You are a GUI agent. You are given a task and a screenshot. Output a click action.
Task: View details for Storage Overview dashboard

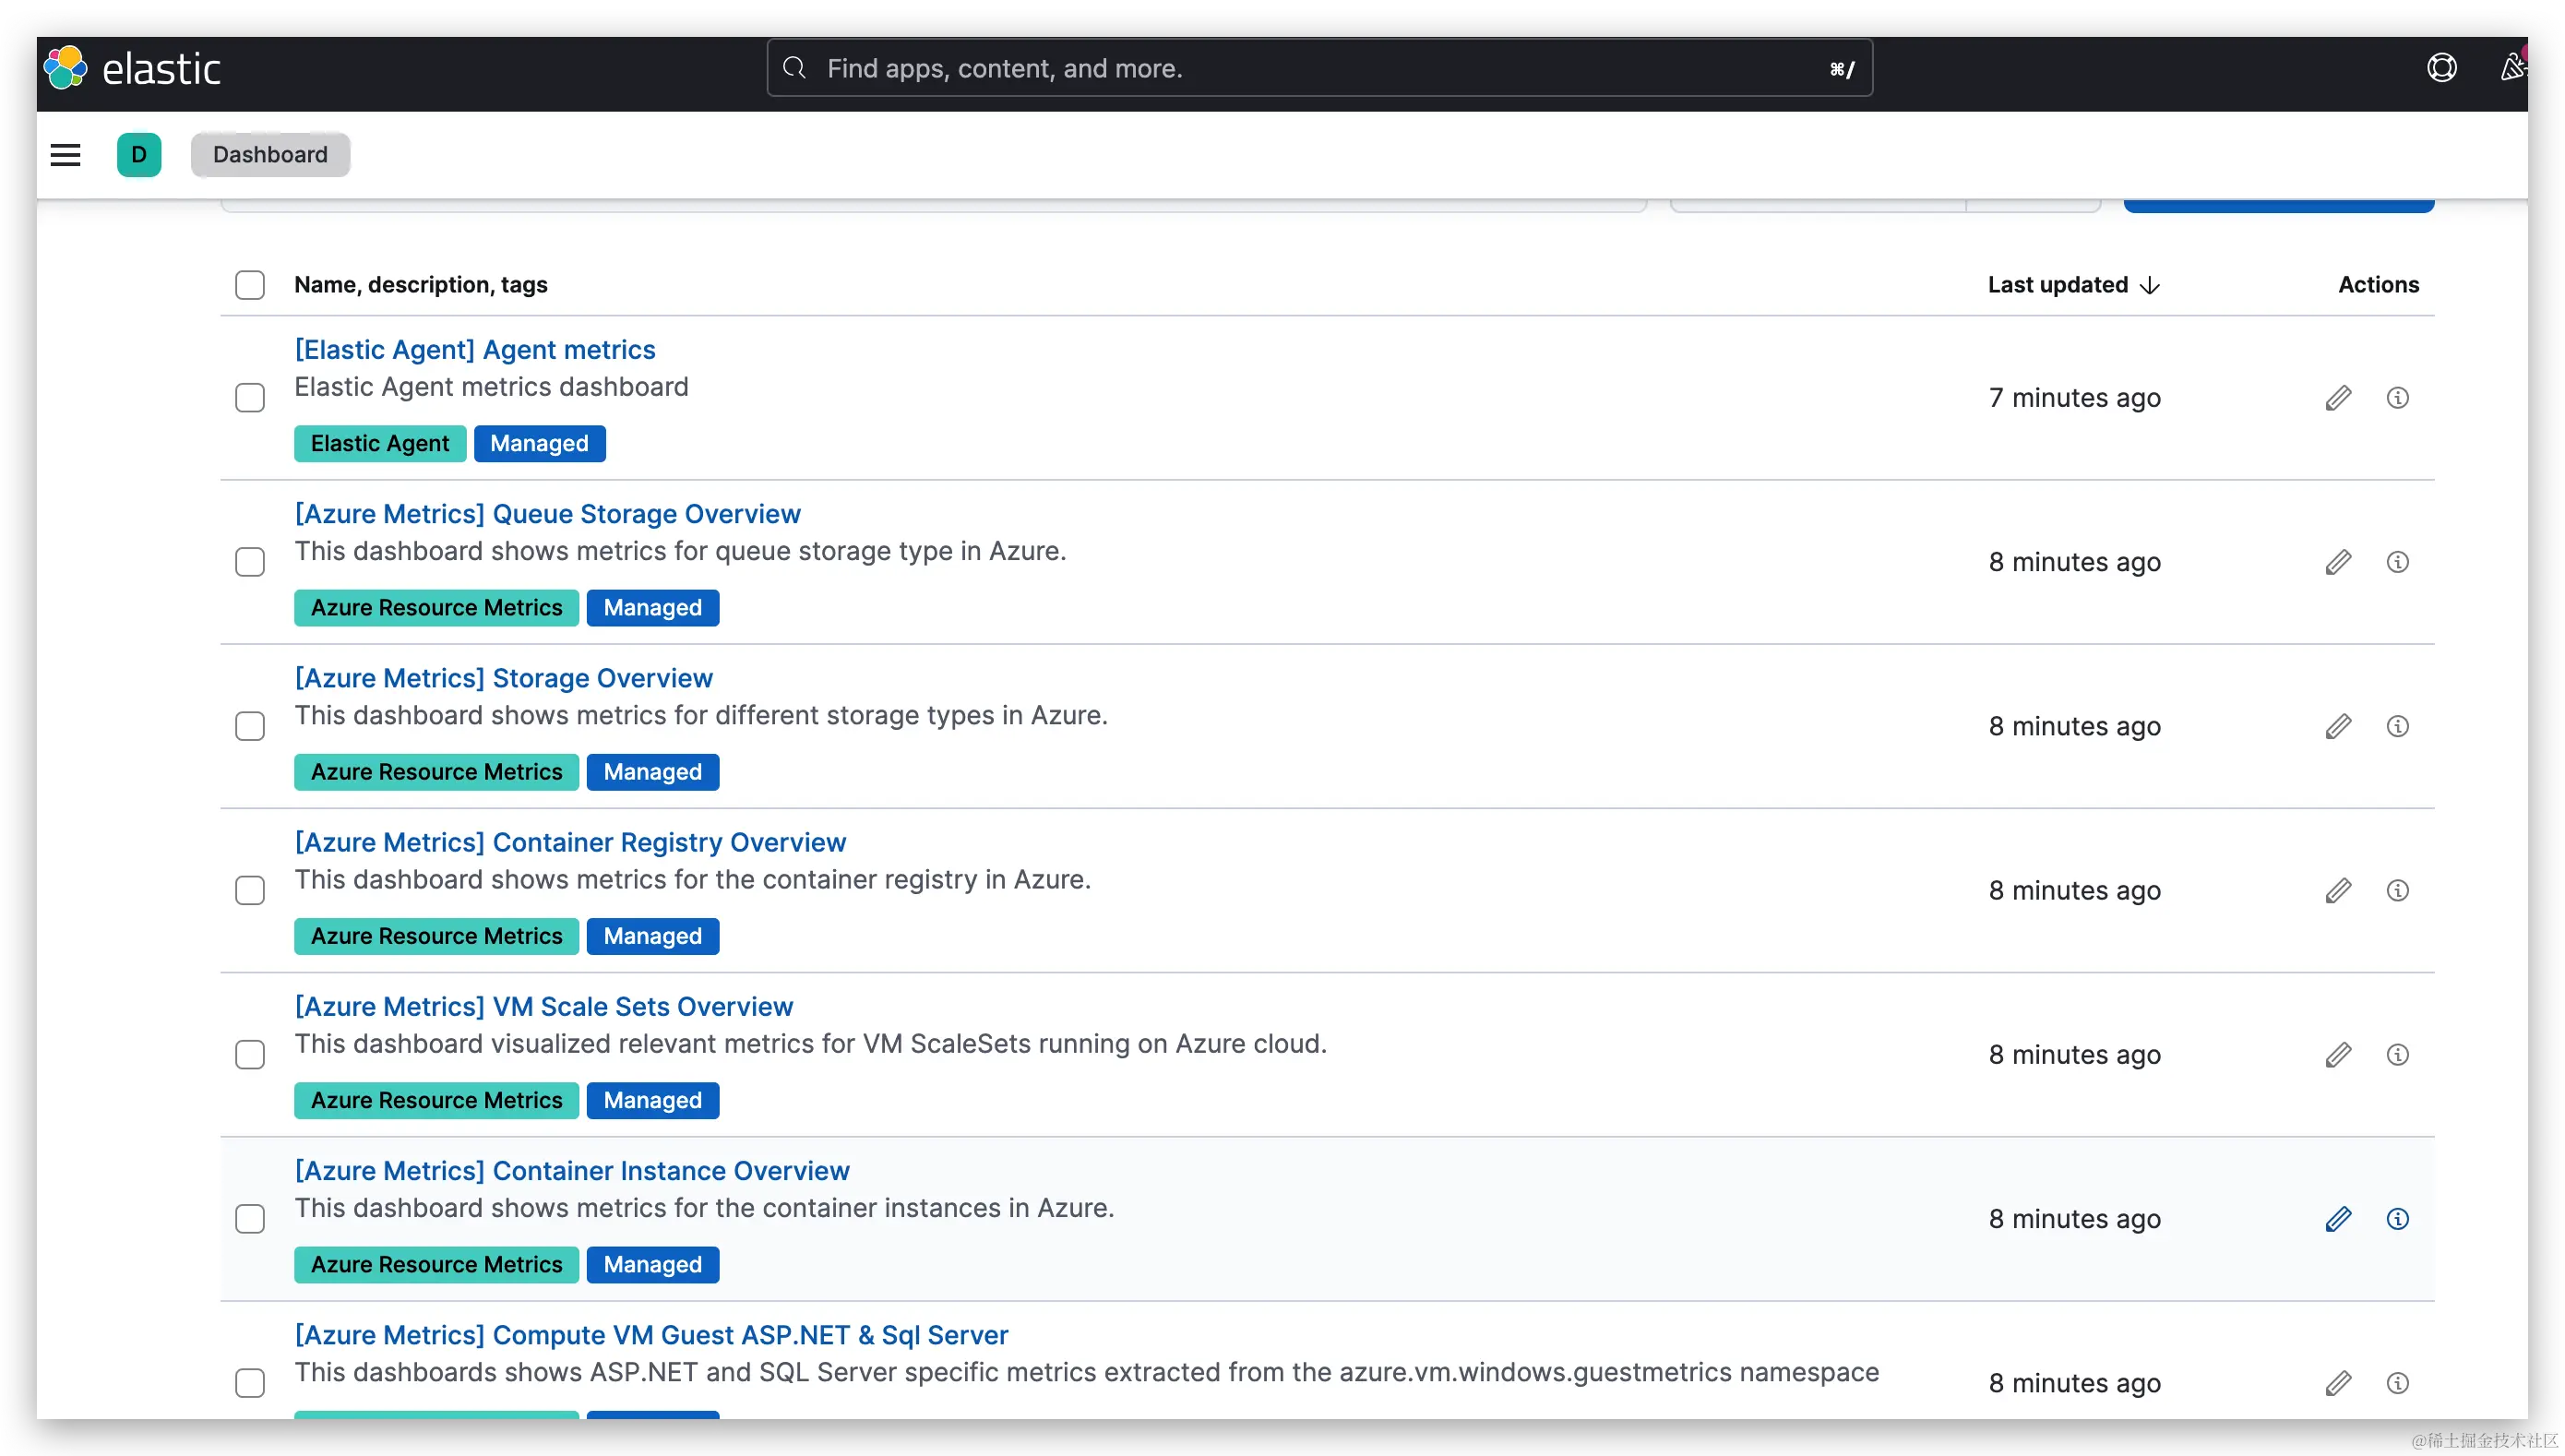pos(2397,726)
